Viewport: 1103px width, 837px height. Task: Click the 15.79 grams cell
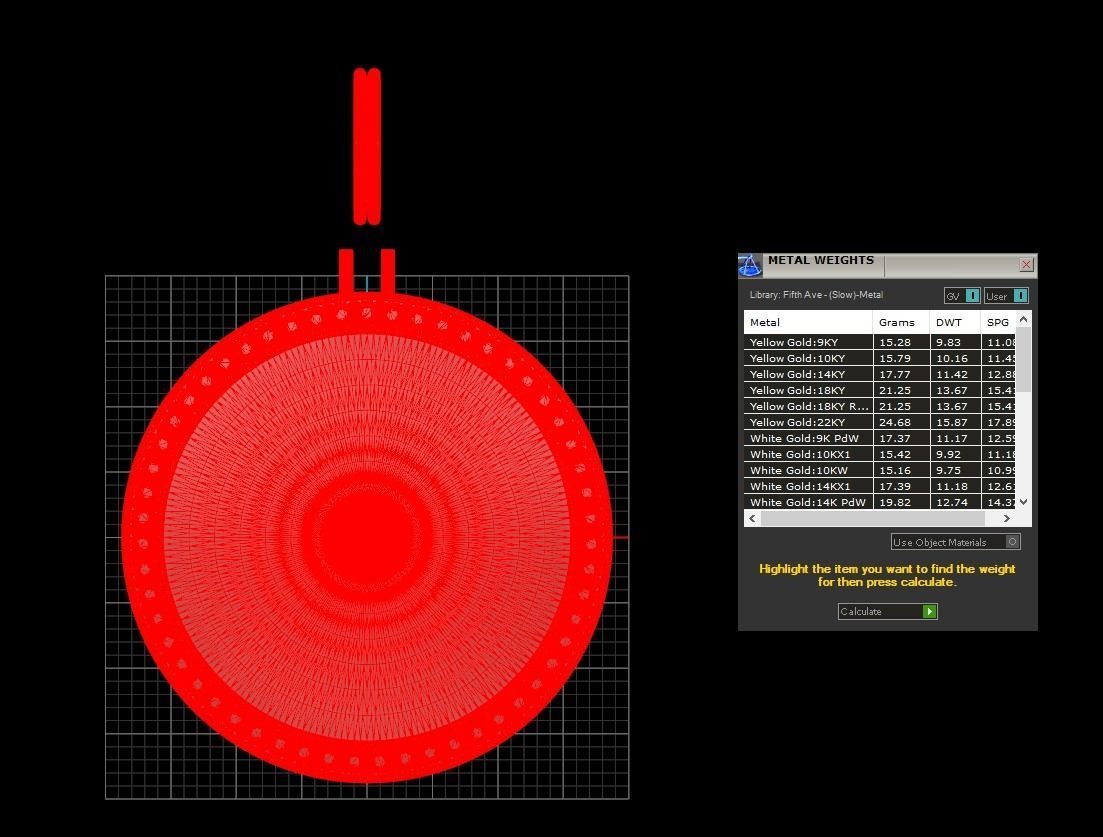click(901, 358)
